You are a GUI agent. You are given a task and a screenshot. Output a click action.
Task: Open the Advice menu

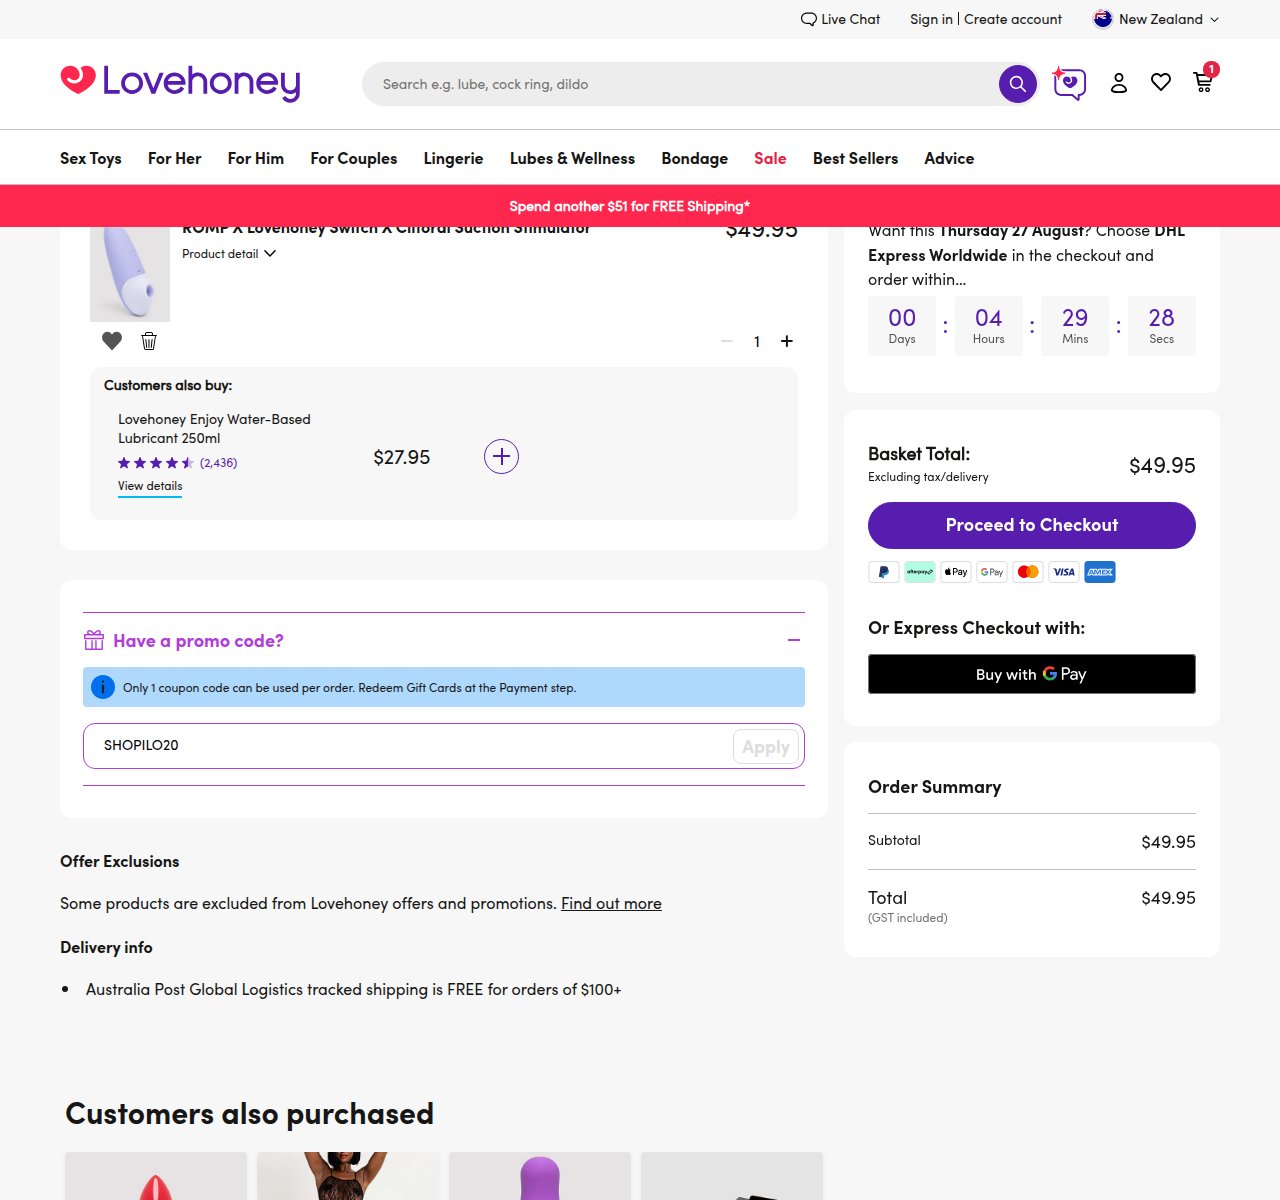click(949, 158)
